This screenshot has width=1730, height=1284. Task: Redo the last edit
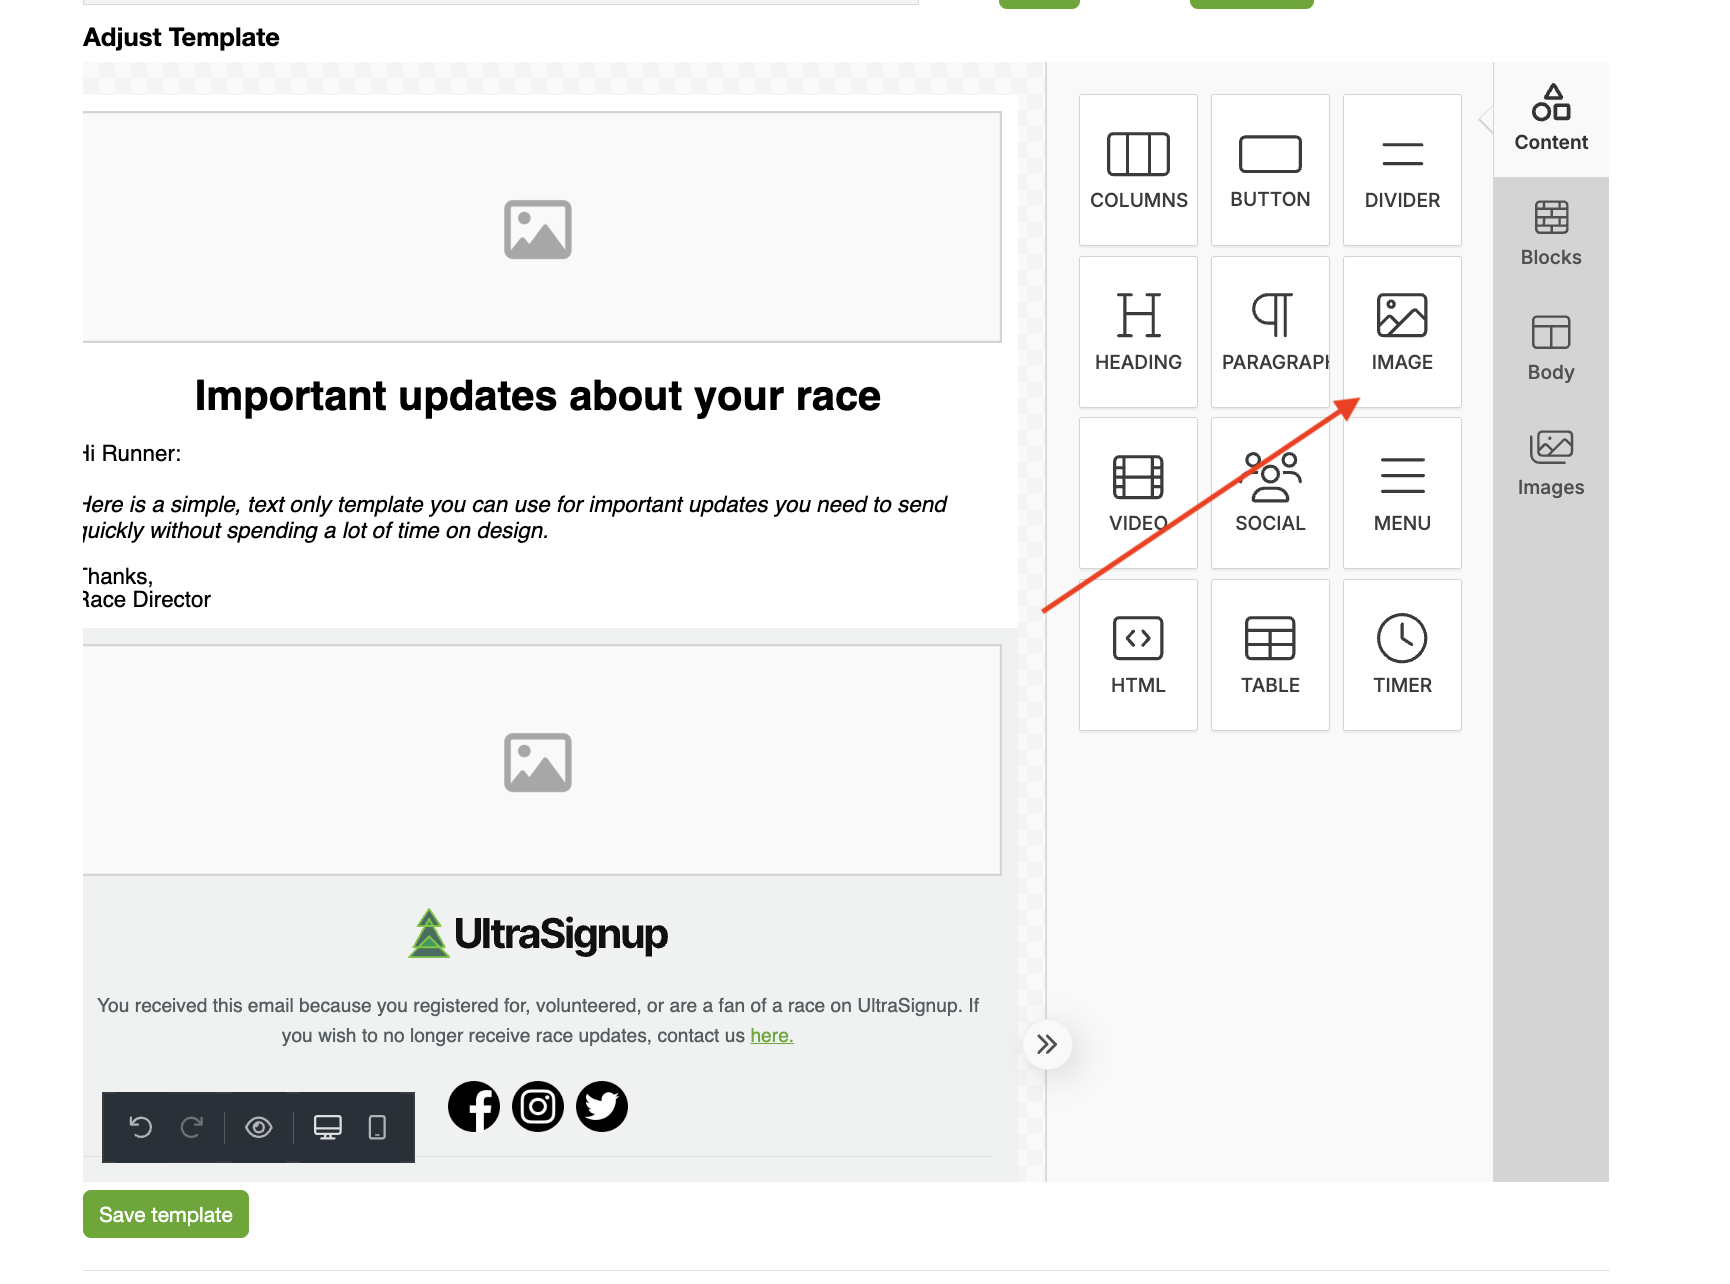pos(192,1127)
